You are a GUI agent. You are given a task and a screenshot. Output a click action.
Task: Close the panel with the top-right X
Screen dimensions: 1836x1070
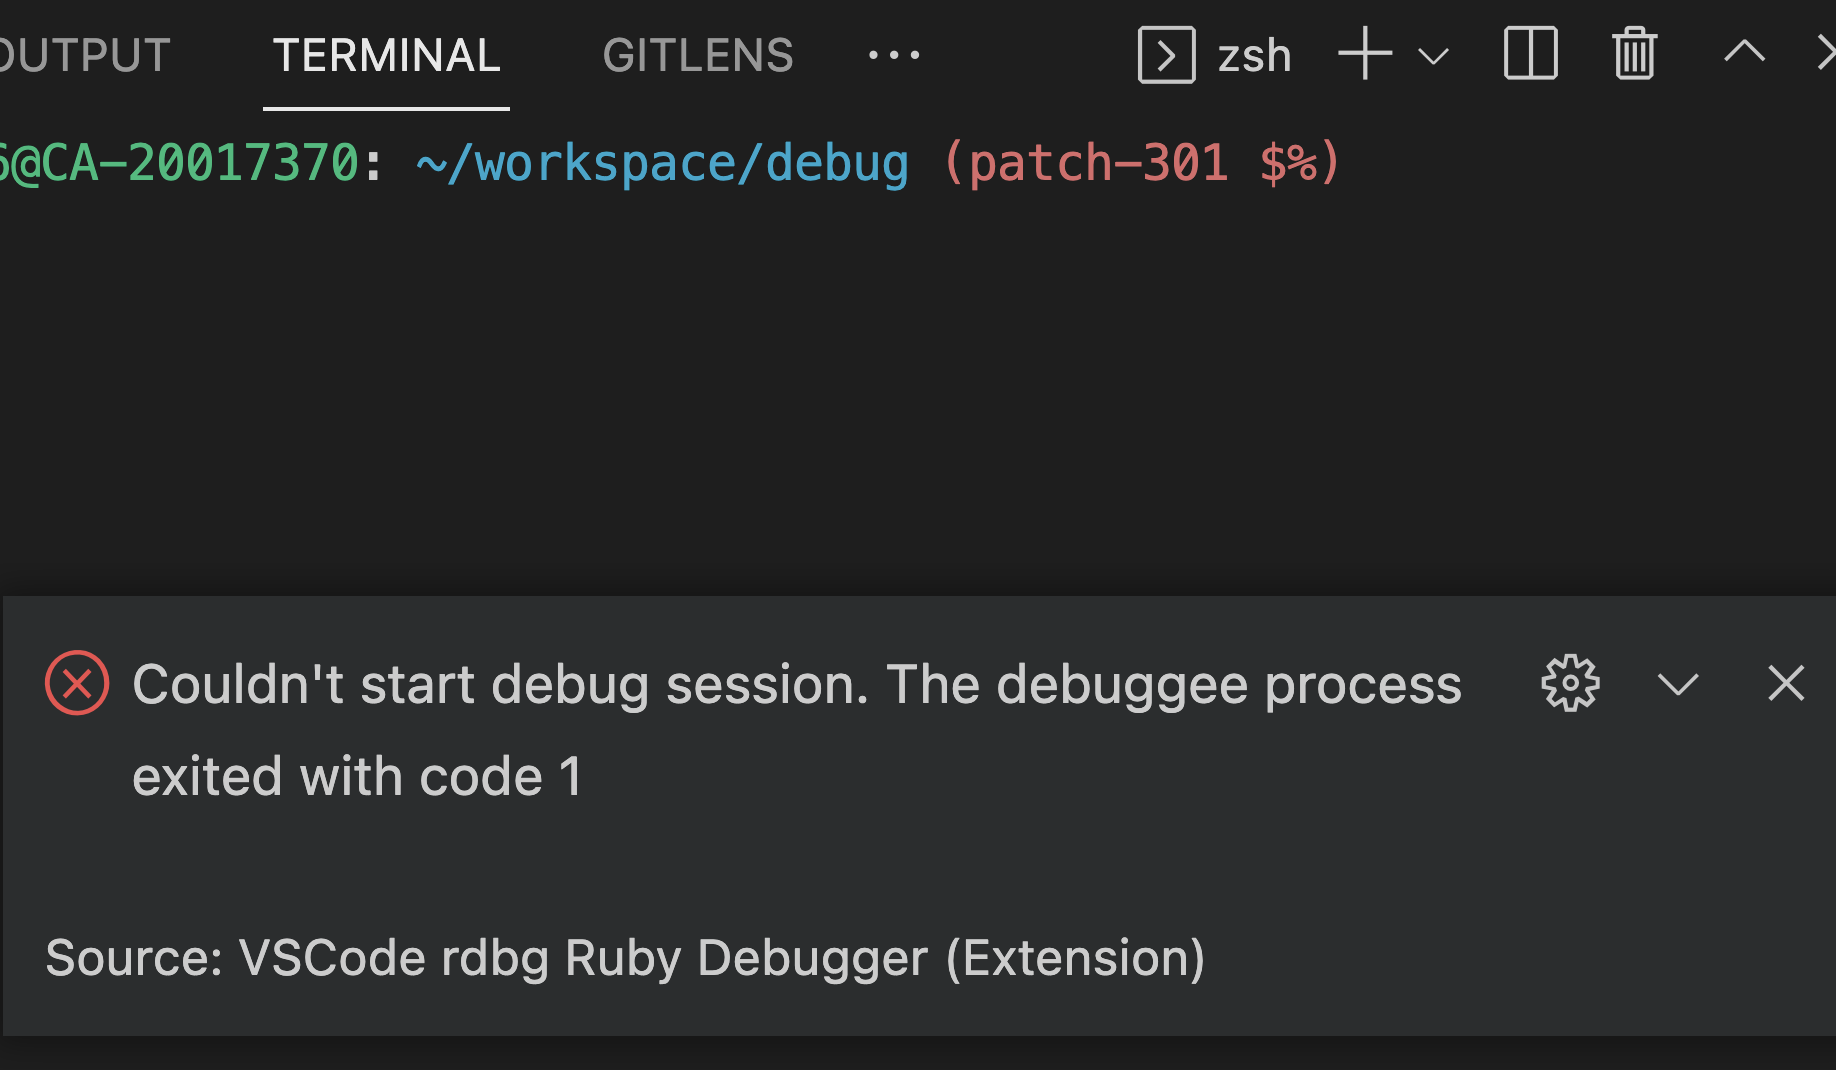pos(1827,53)
